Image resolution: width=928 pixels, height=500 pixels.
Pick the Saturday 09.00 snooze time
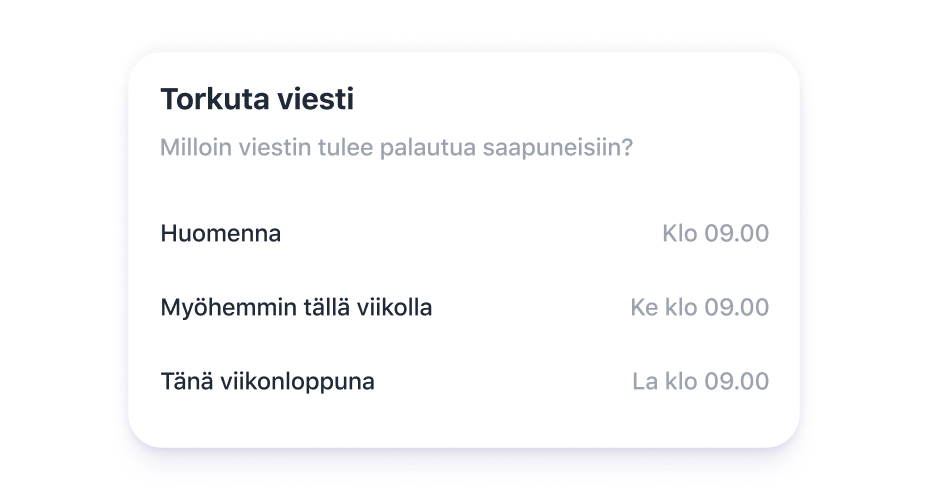700,382
